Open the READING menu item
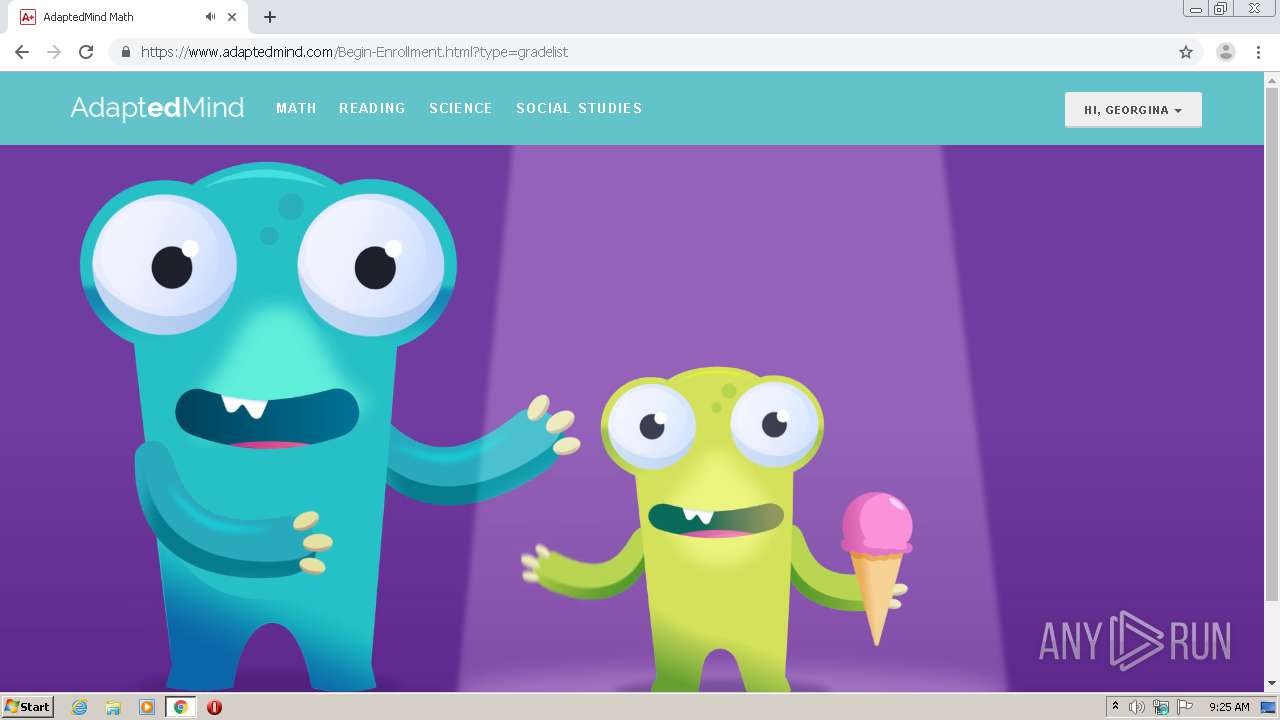This screenshot has width=1280, height=720. (x=372, y=108)
